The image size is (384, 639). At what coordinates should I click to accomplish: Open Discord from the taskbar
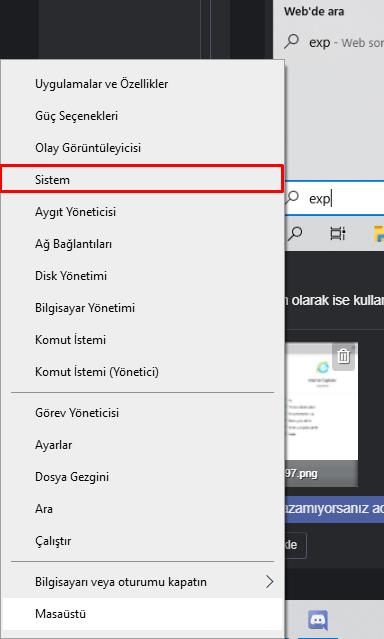click(x=318, y=620)
